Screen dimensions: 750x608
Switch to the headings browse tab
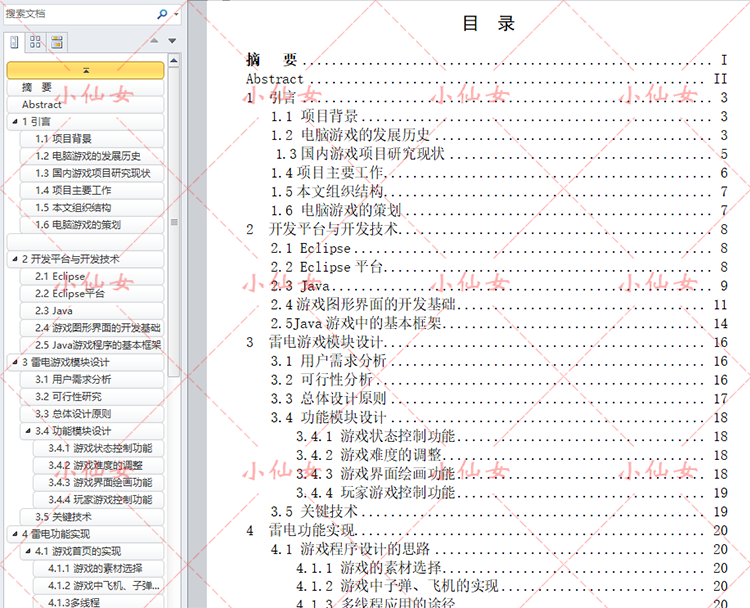15,42
